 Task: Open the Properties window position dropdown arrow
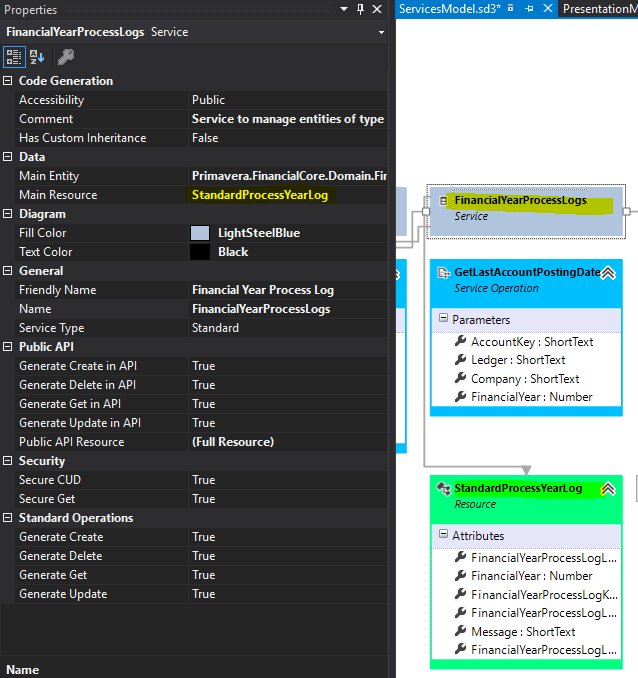click(344, 9)
